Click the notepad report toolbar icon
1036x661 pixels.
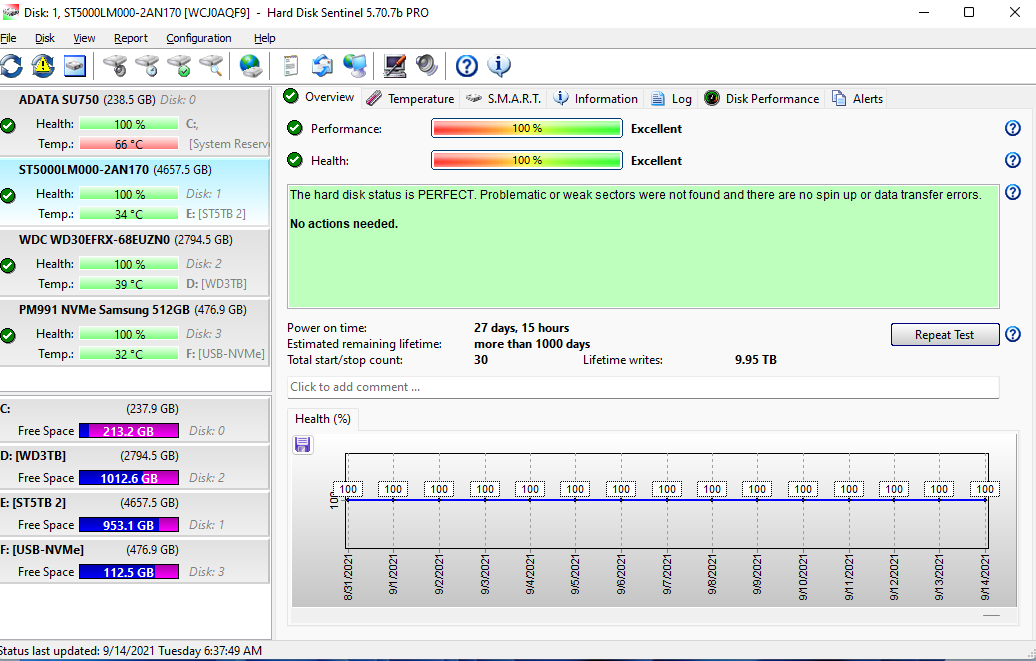[291, 65]
